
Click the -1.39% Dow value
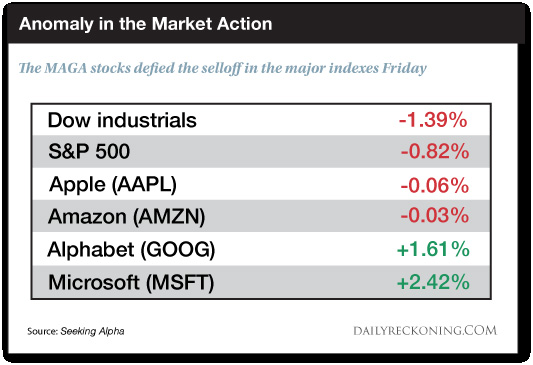coord(433,120)
